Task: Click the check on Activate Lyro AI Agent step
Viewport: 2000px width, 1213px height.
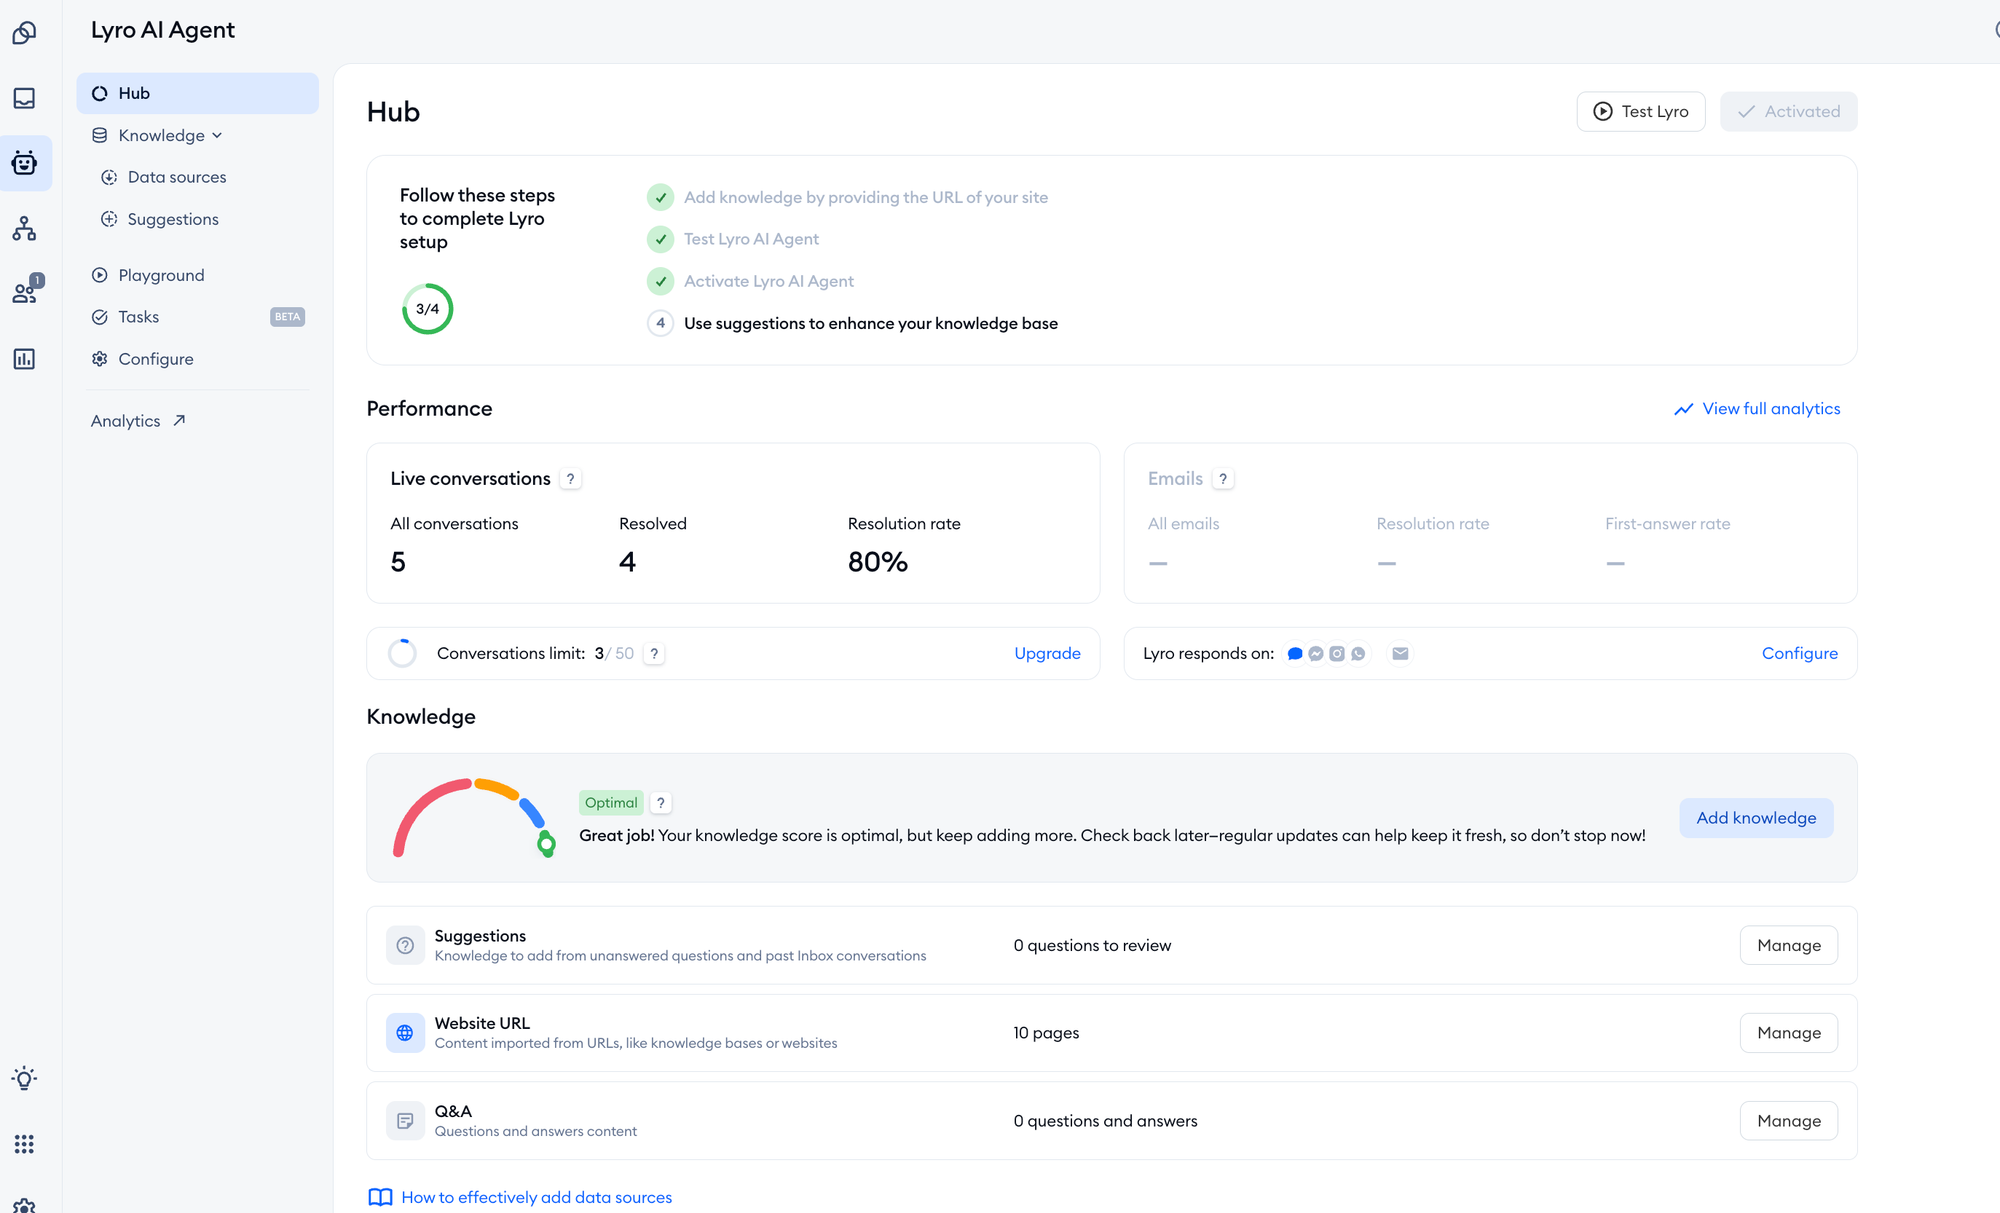Action: point(660,281)
